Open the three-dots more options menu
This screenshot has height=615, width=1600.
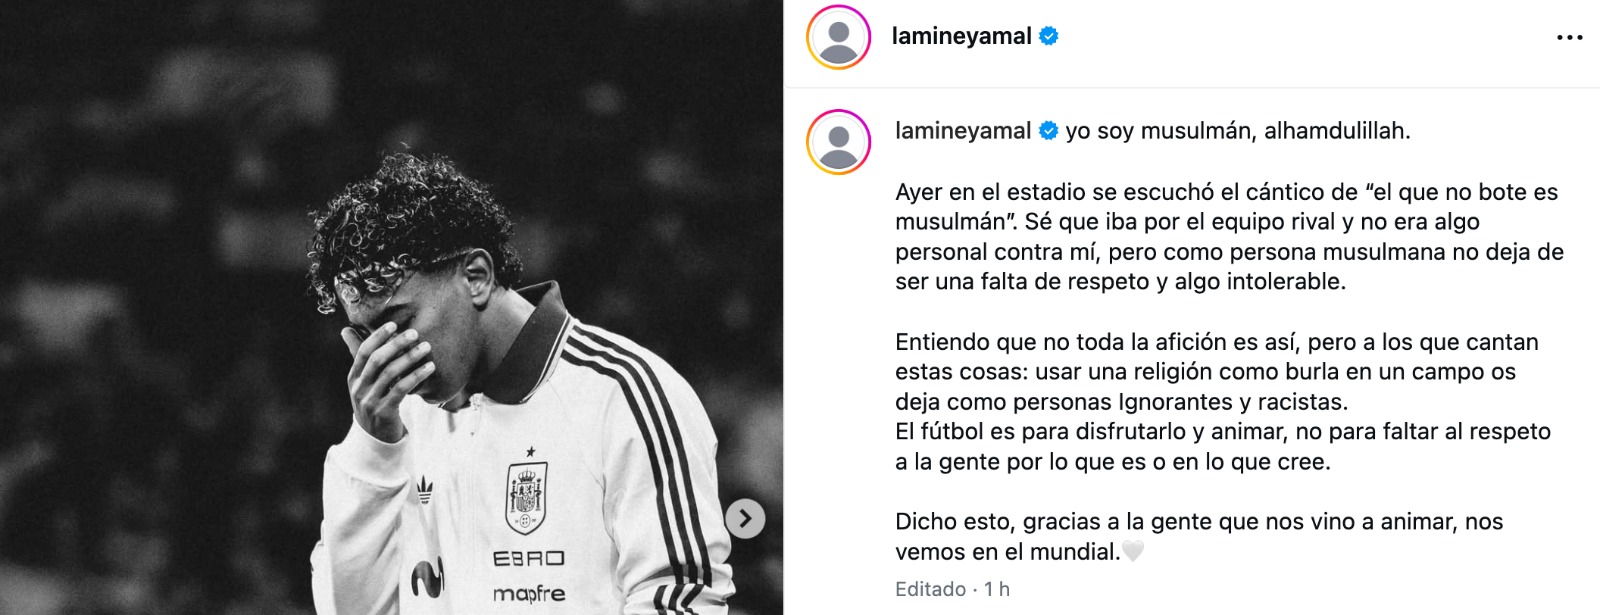coord(1569,38)
